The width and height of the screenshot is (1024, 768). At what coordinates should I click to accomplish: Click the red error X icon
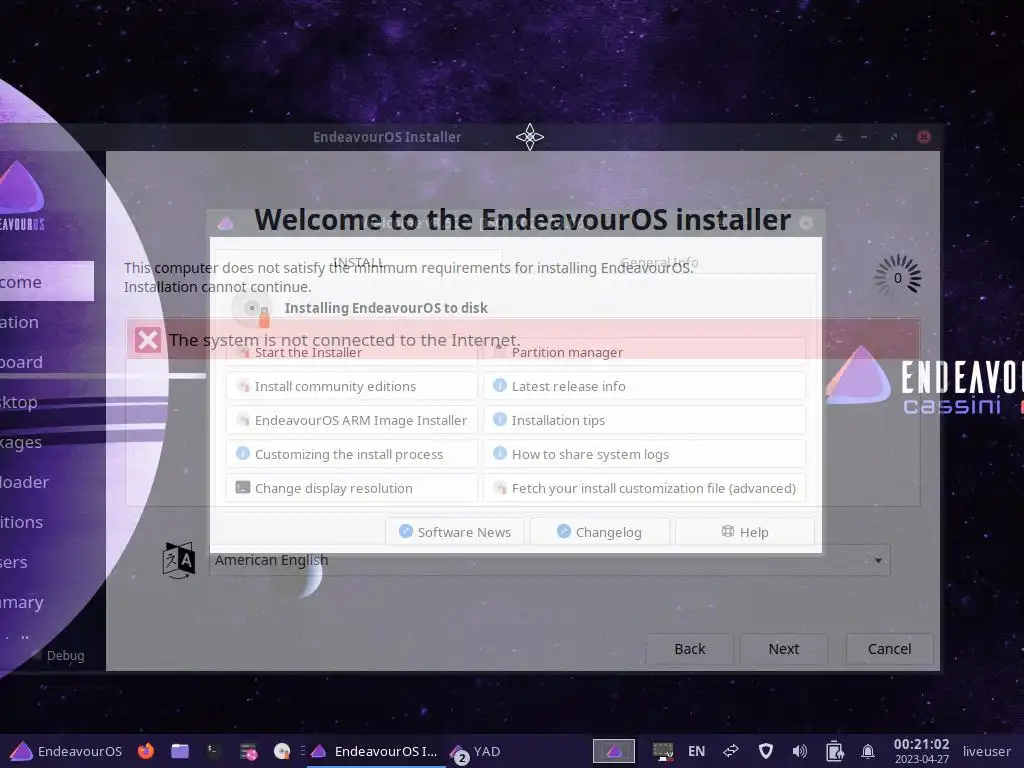148,340
